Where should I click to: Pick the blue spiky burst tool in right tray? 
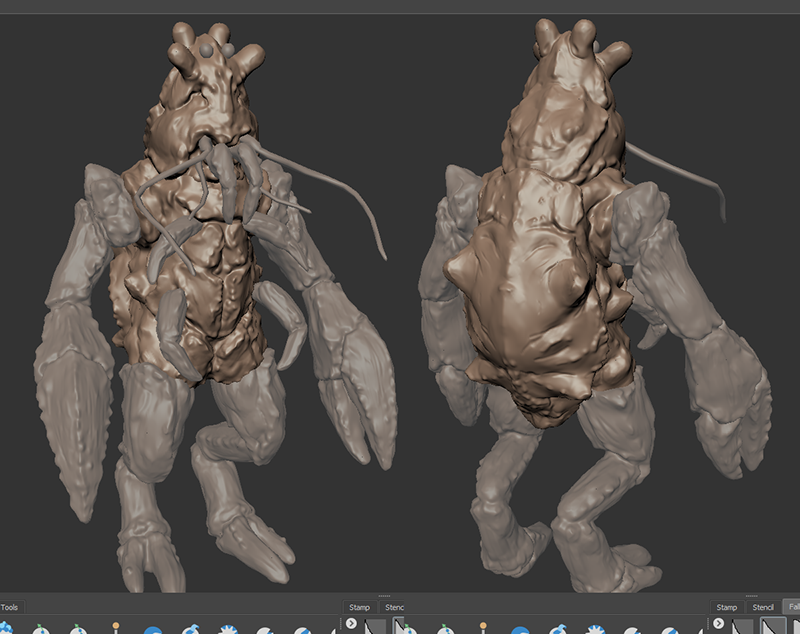point(594,630)
